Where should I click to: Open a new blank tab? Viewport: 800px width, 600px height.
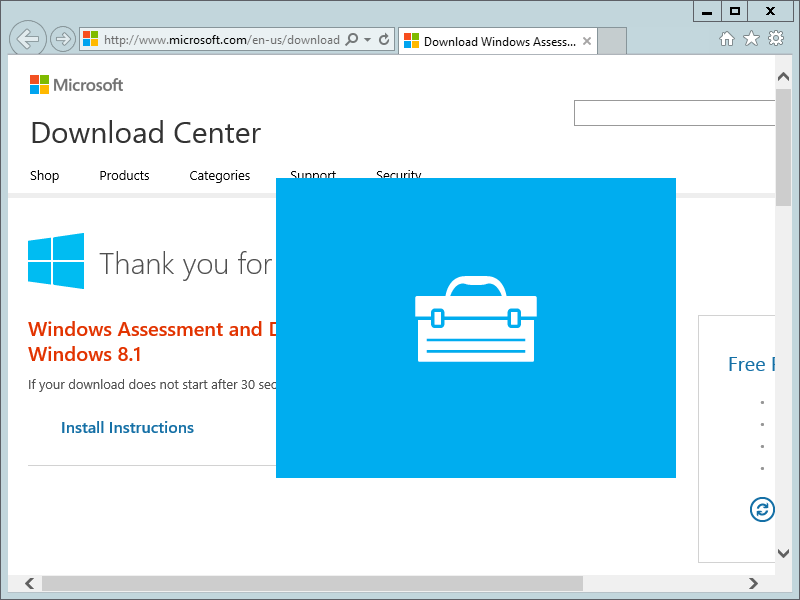pos(612,41)
